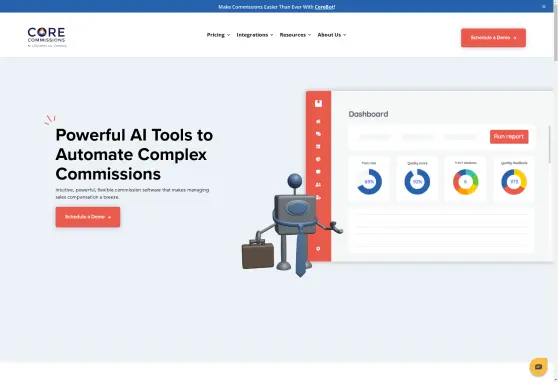This screenshot has width=558, height=382.
Task: Click the logo icon atop the red dashboard sidebar
Action: coord(319,104)
